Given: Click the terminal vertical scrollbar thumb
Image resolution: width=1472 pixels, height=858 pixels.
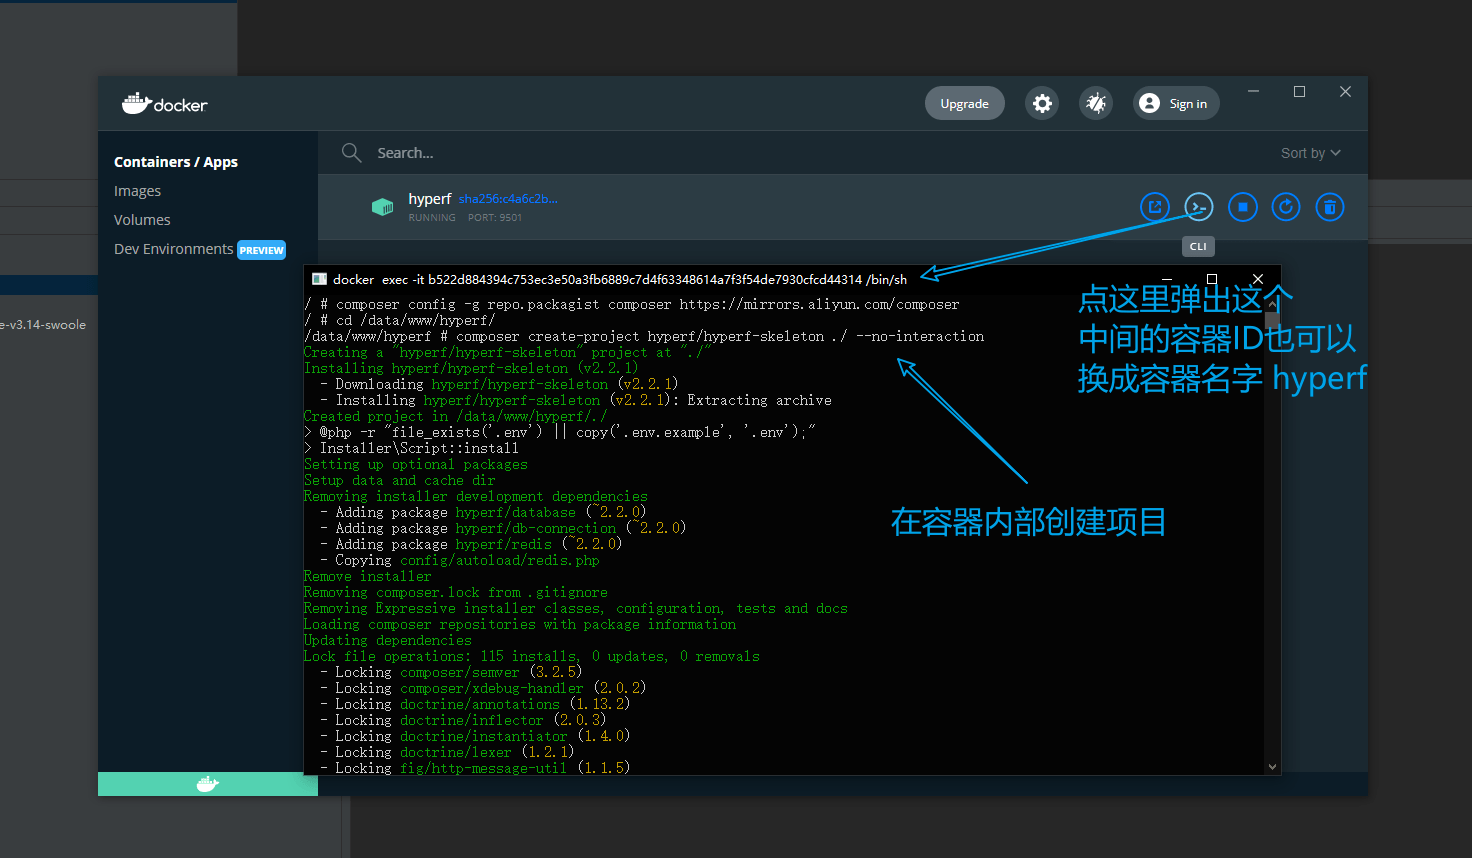Looking at the screenshot, I should pyautogui.click(x=1272, y=320).
